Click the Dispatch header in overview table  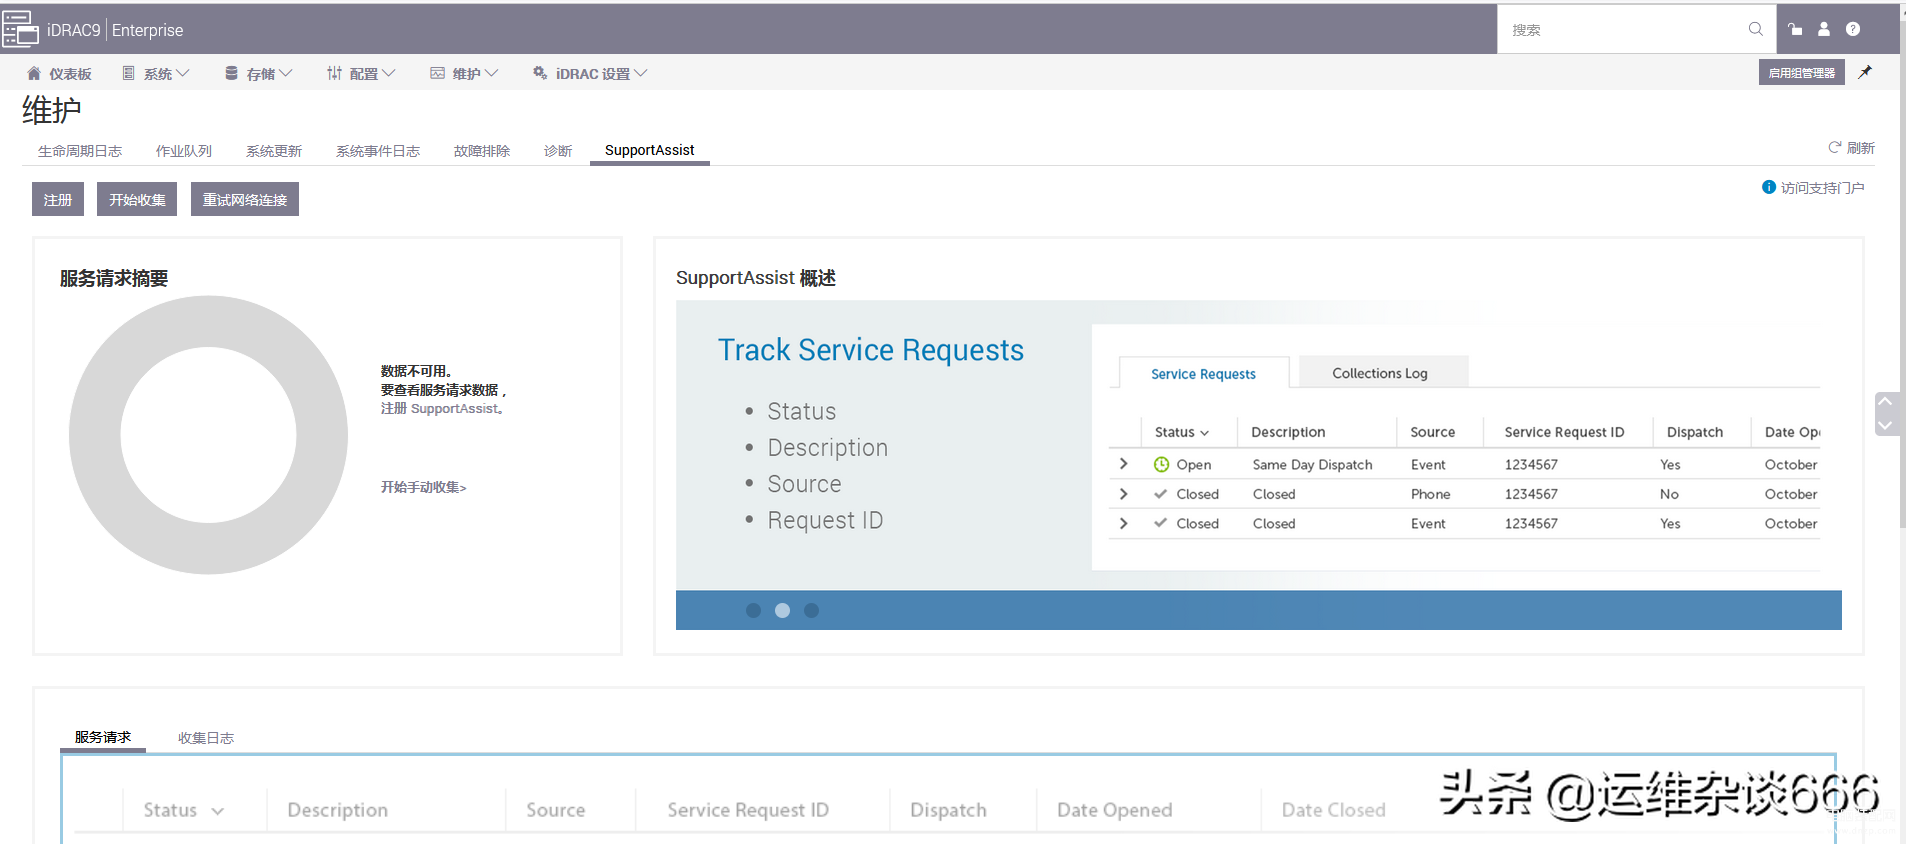tap(1695, 432)
